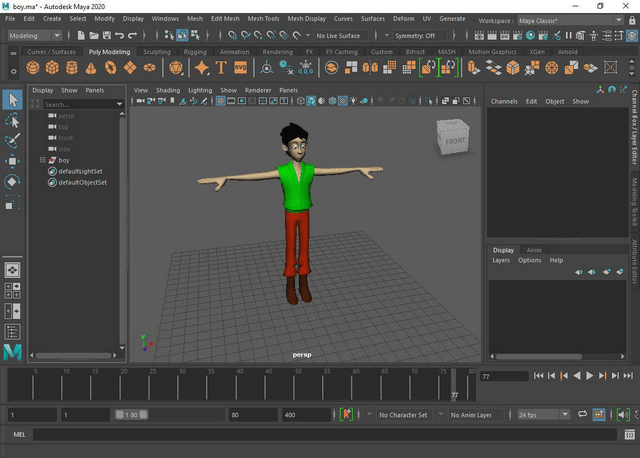Select the Paint Selection tool
The width and height of the screenshot is (640, 458).
point(12,141)
